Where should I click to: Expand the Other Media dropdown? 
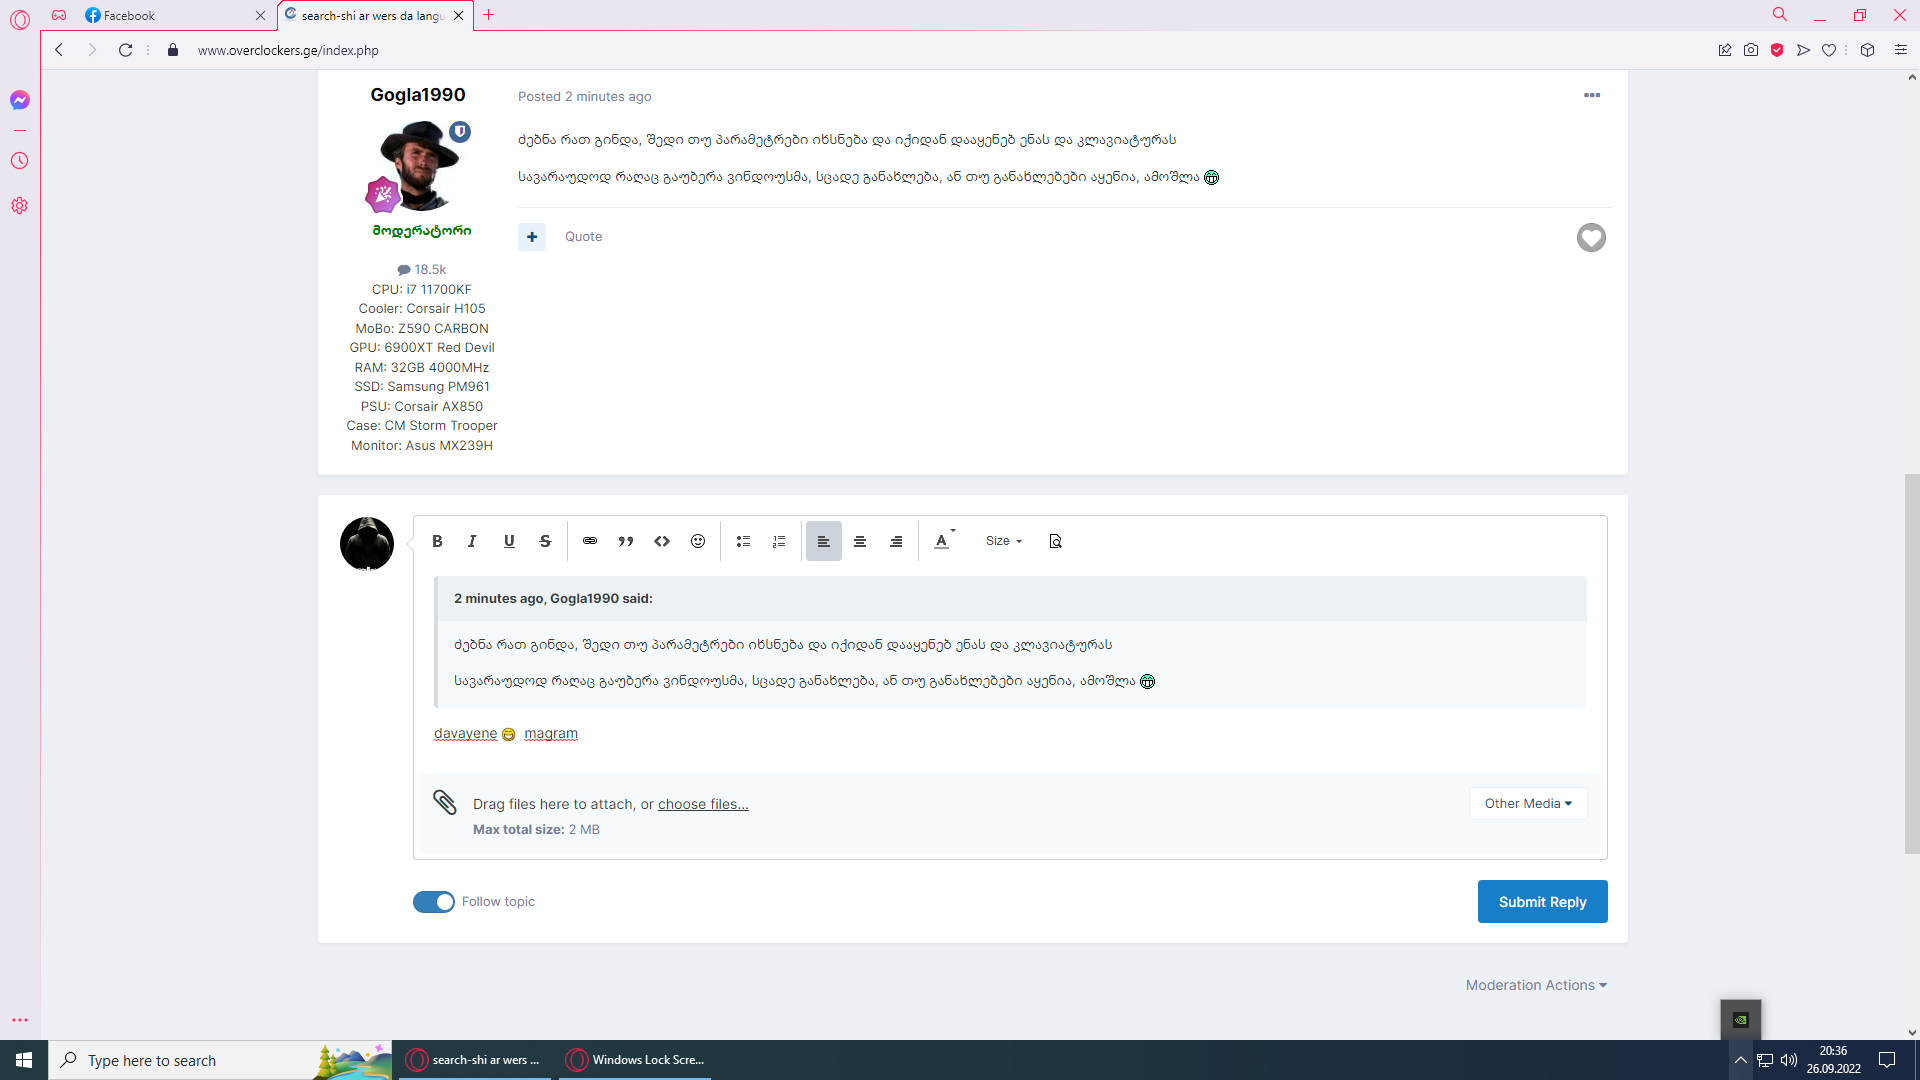pyautogui.click(x=1527, y=804)
